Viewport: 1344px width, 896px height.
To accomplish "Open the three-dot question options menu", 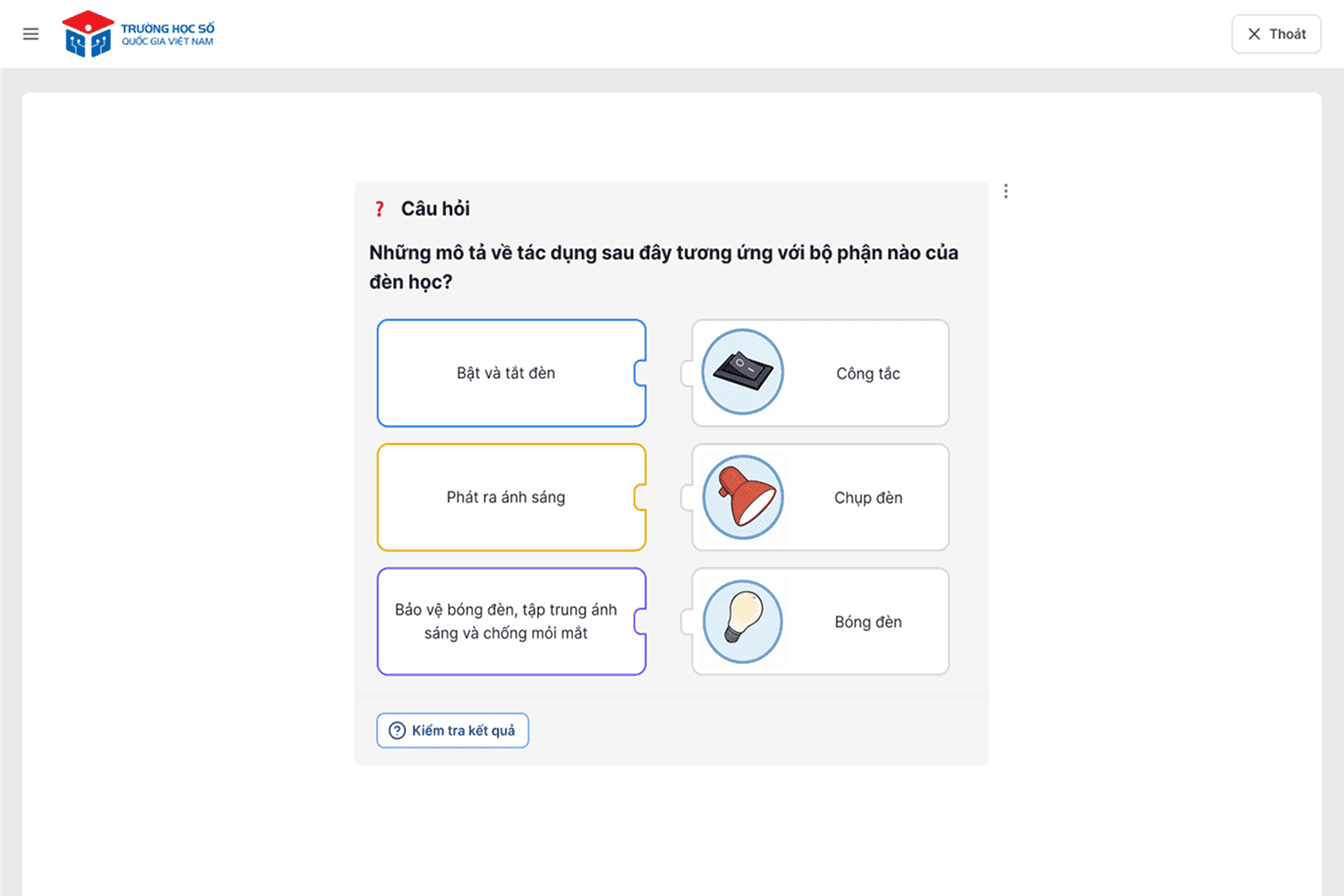I will click(x=1005, y=191).
